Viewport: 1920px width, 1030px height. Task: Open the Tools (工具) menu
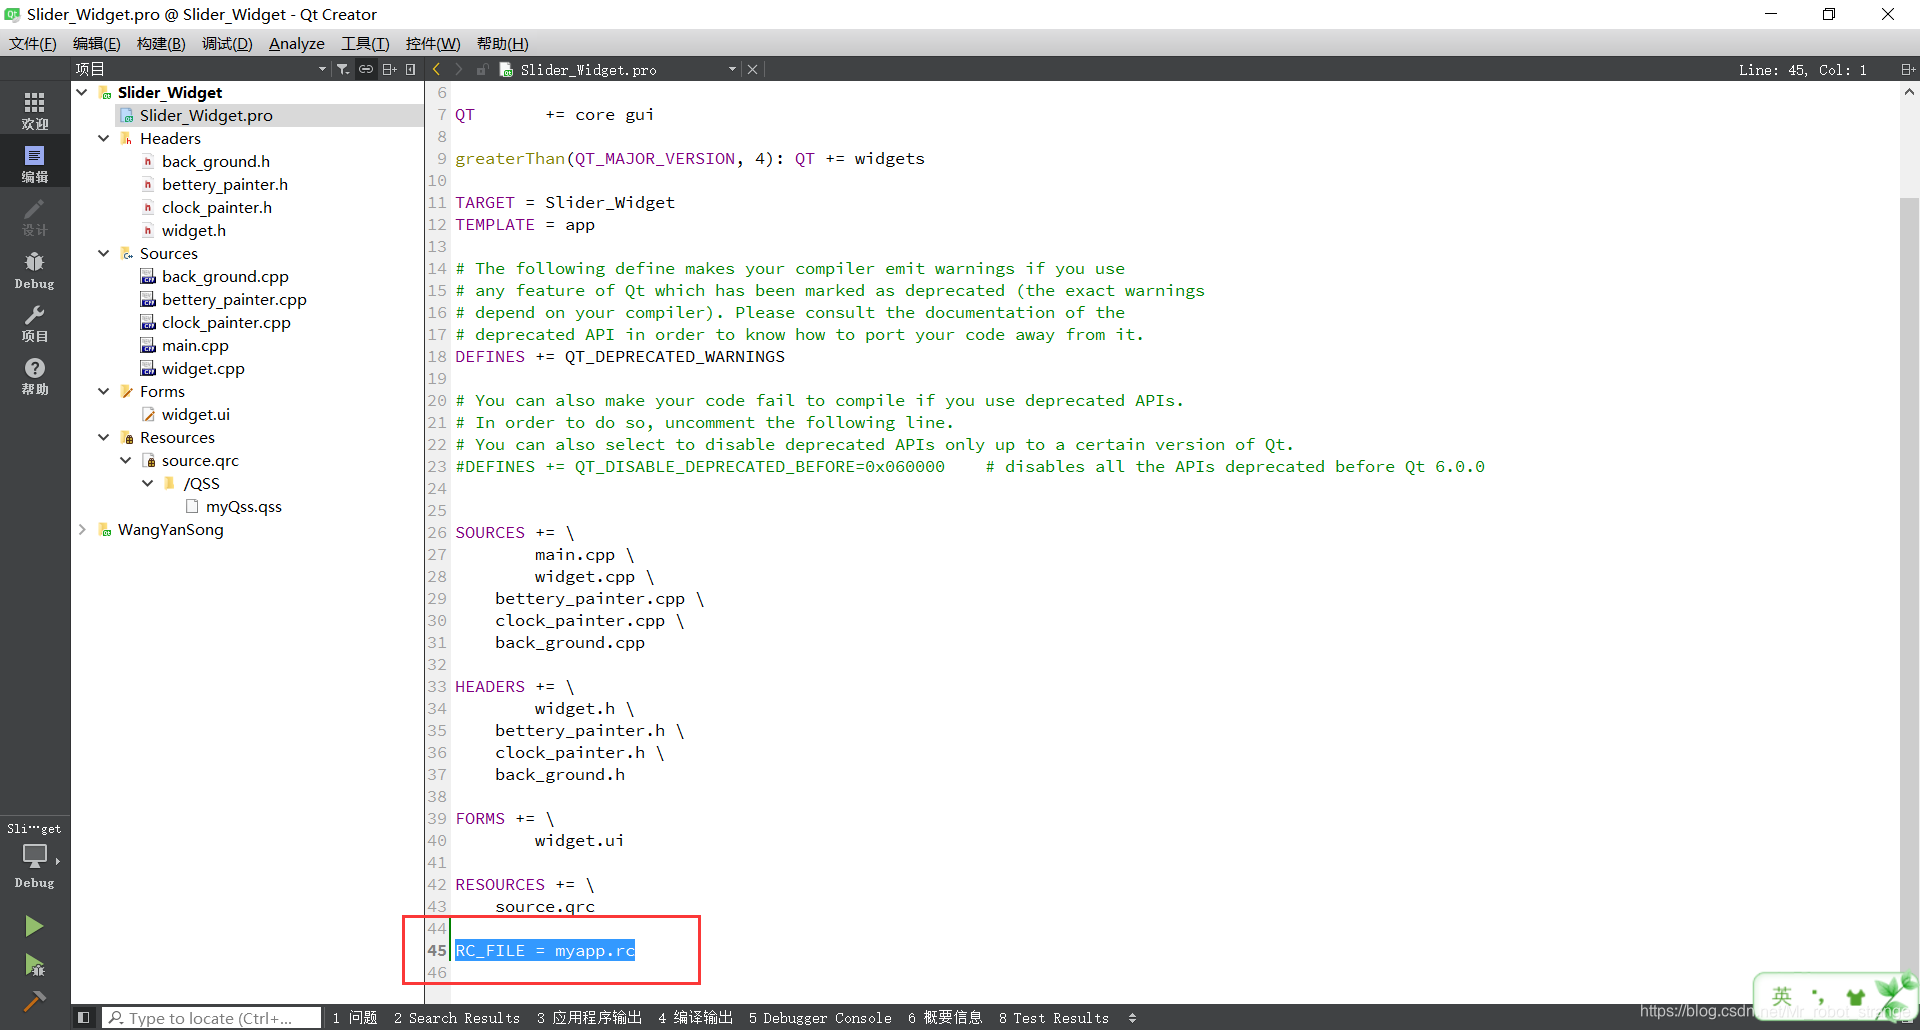click(365, 43)
